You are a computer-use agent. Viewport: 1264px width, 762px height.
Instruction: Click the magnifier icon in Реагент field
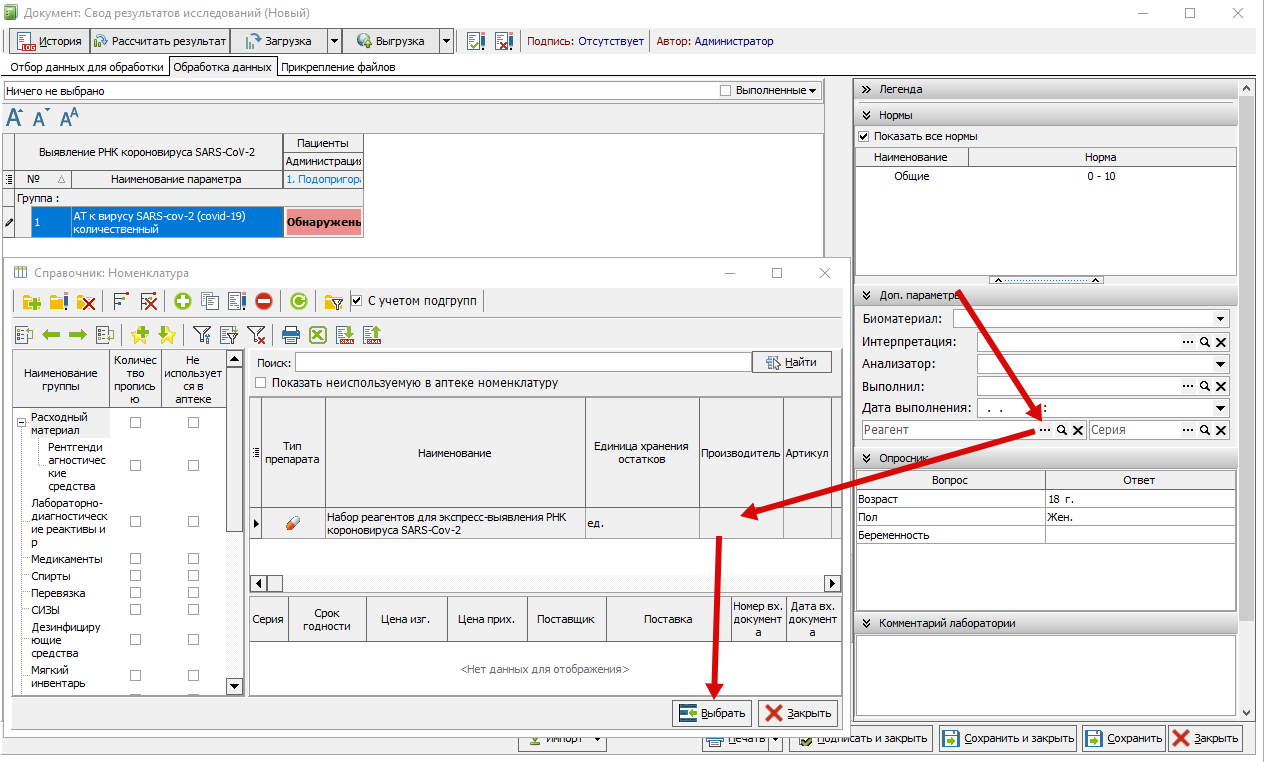pyautogui.click(x=1062, y=430)
